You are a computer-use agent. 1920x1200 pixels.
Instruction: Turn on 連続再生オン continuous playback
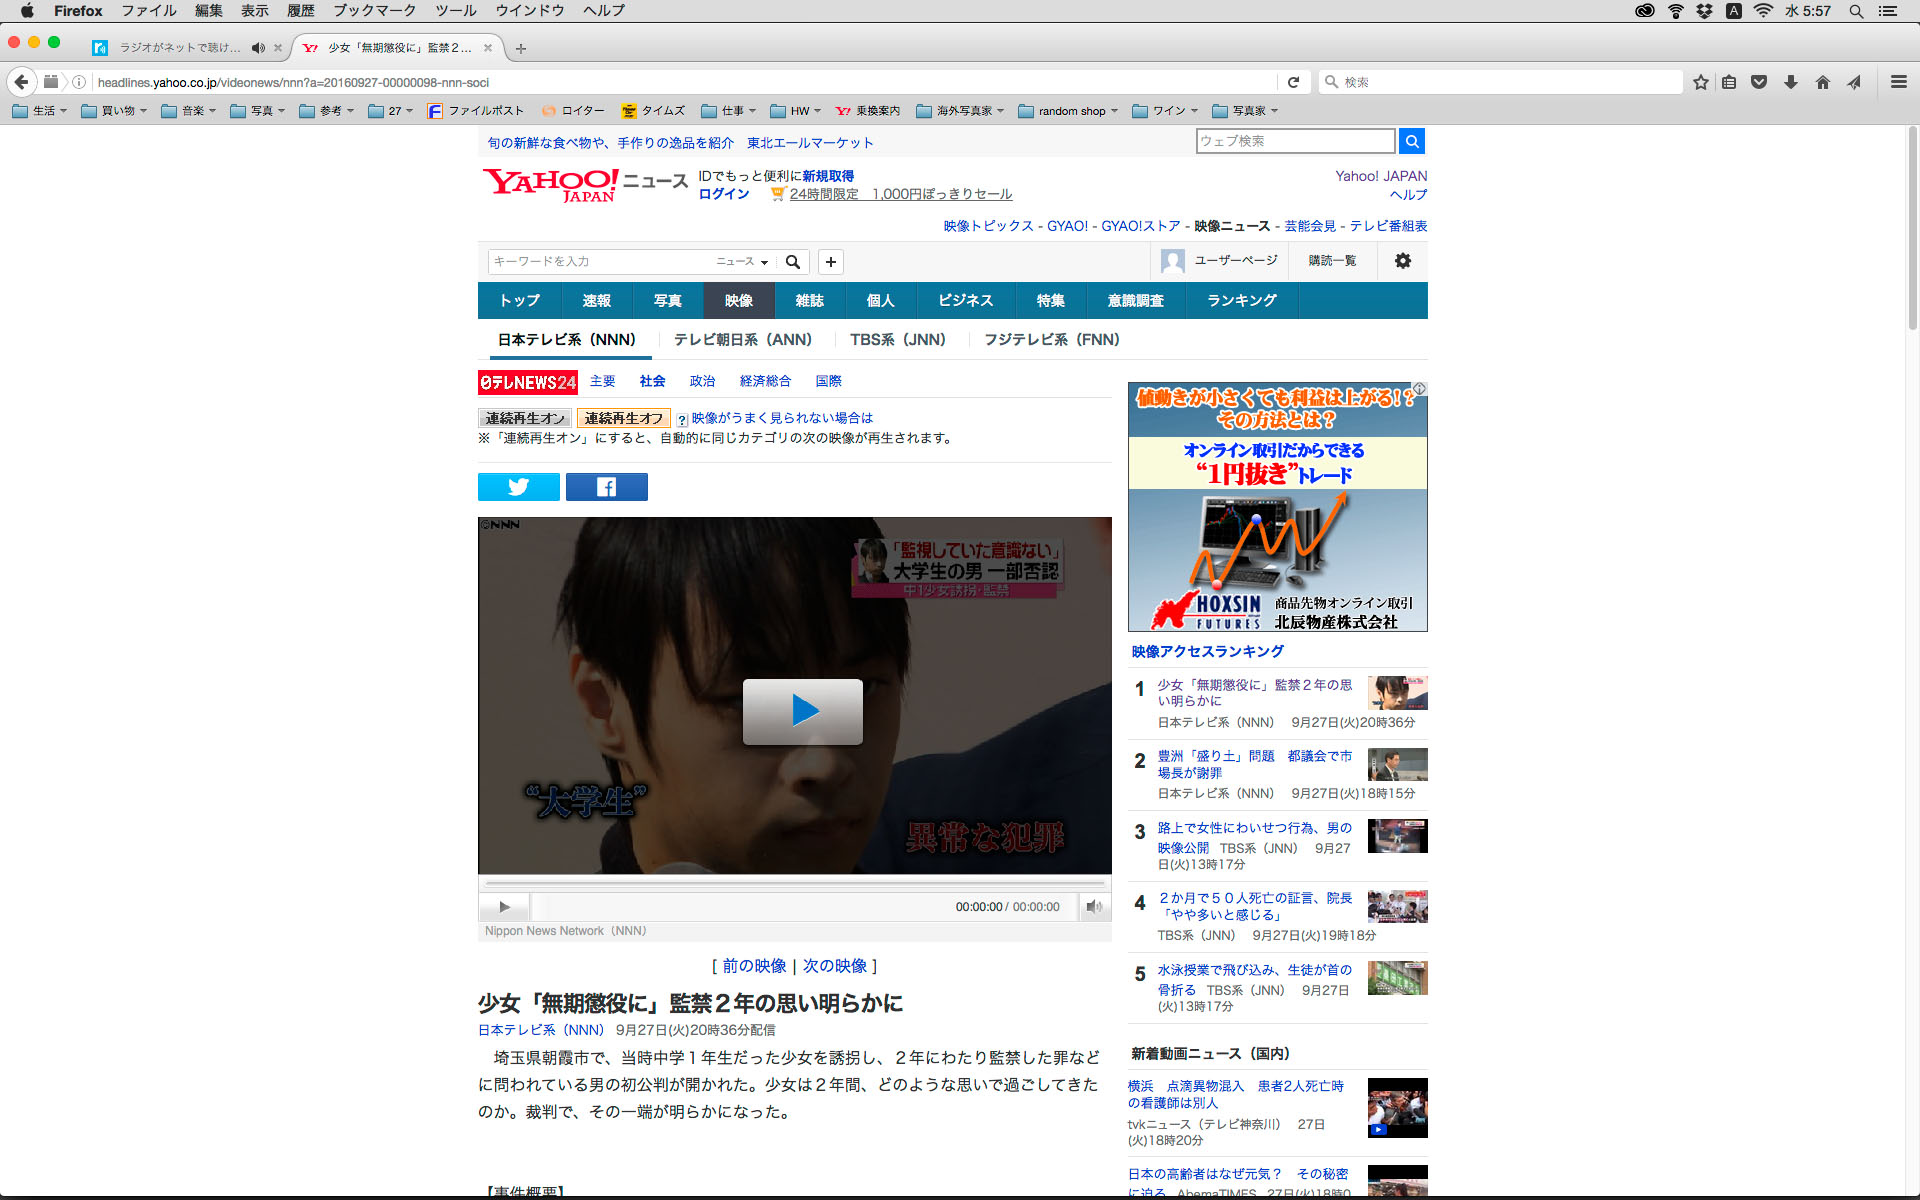[x=525, y=418]
